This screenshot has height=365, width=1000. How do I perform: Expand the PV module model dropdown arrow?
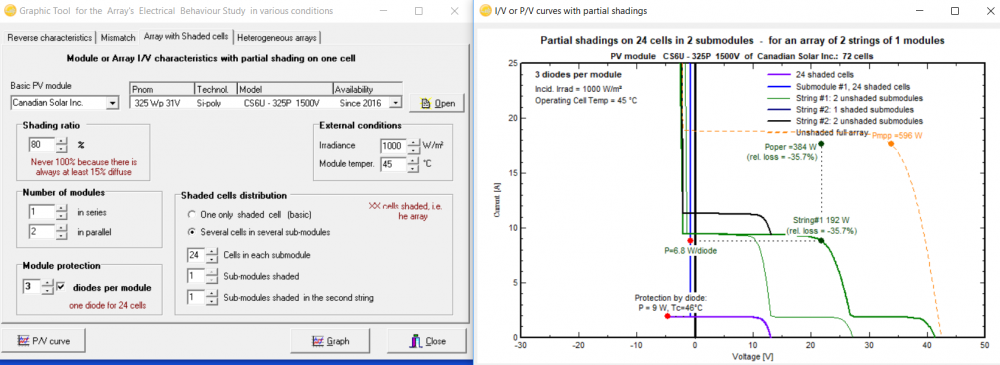[396, 102]
